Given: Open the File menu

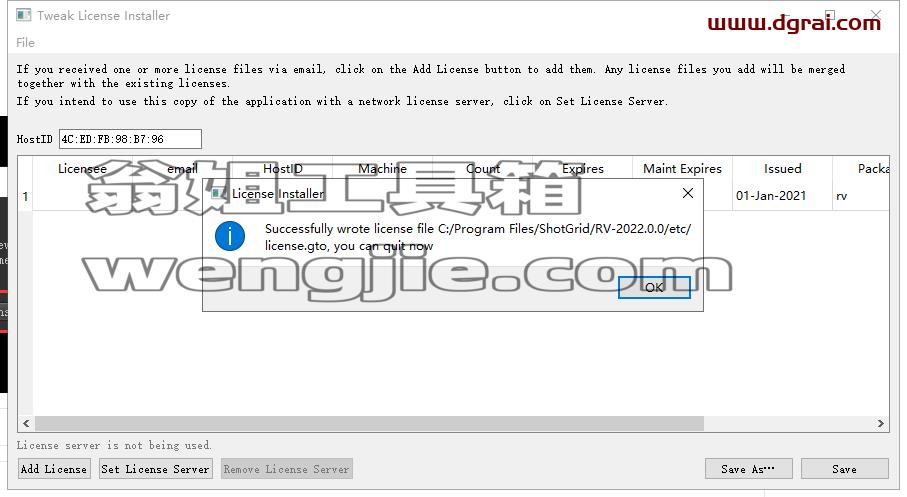Looking at the screenshot, I should [25, 42].
